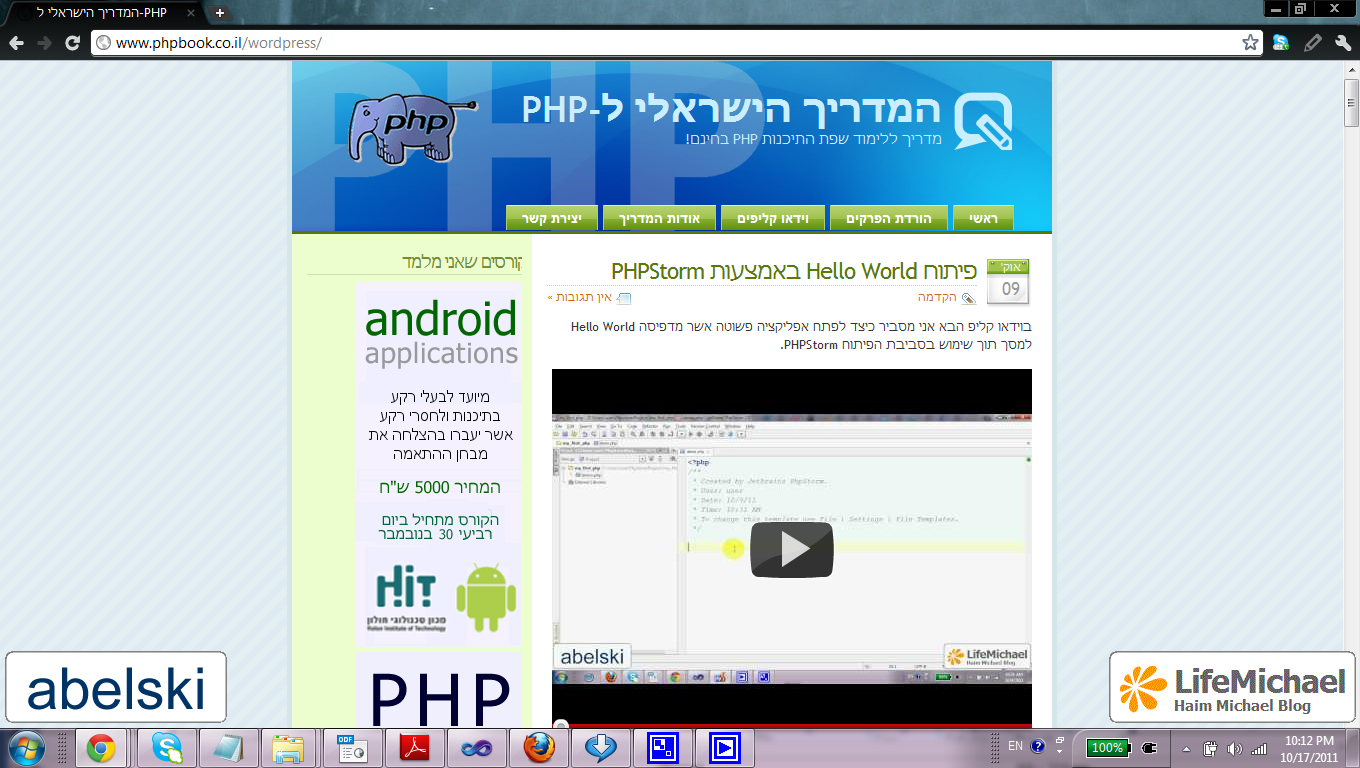Click the blog speech-bubble pencil logo

[x=983, y=121]
